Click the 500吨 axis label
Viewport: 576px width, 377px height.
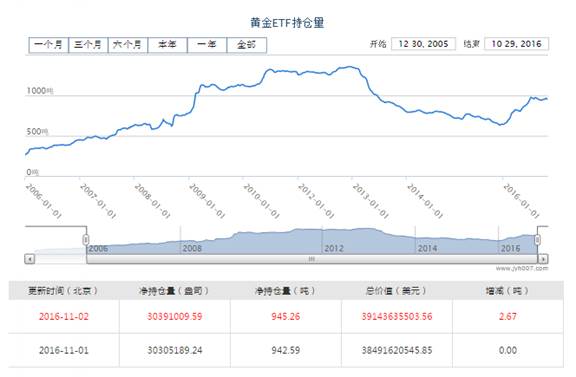point(37,132)
